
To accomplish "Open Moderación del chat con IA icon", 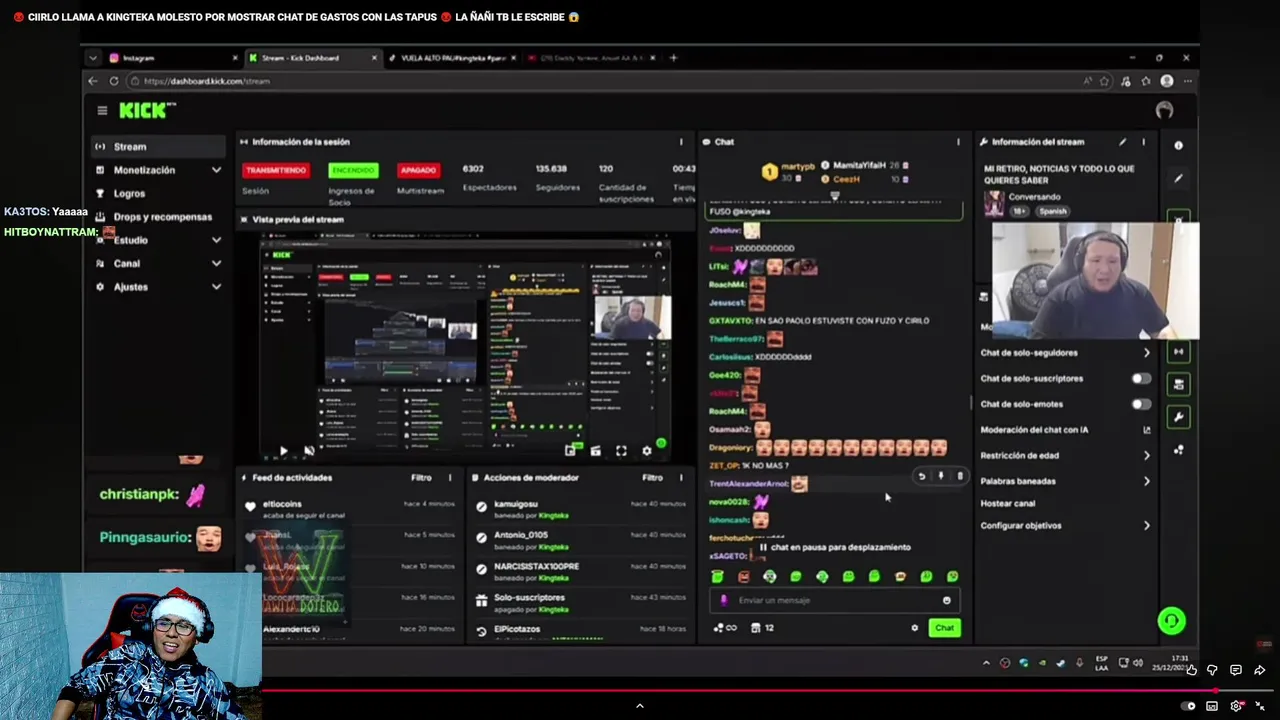I will click(x=1146, y=430).
